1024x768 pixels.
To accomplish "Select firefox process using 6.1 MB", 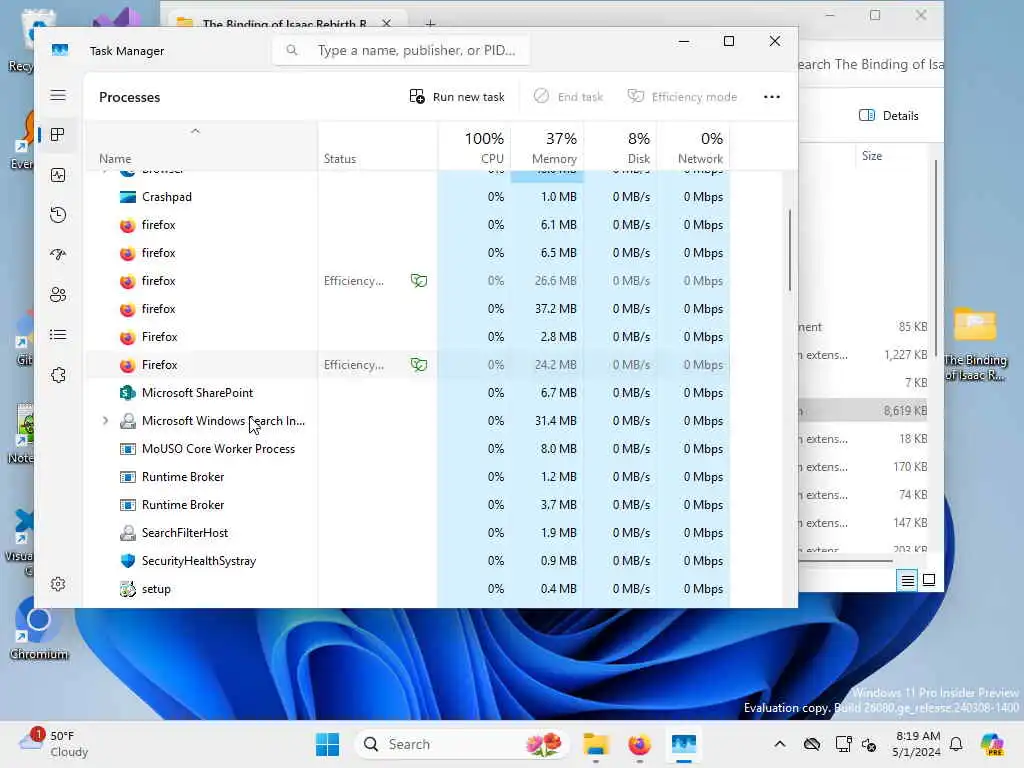I will tap(408, 225).
